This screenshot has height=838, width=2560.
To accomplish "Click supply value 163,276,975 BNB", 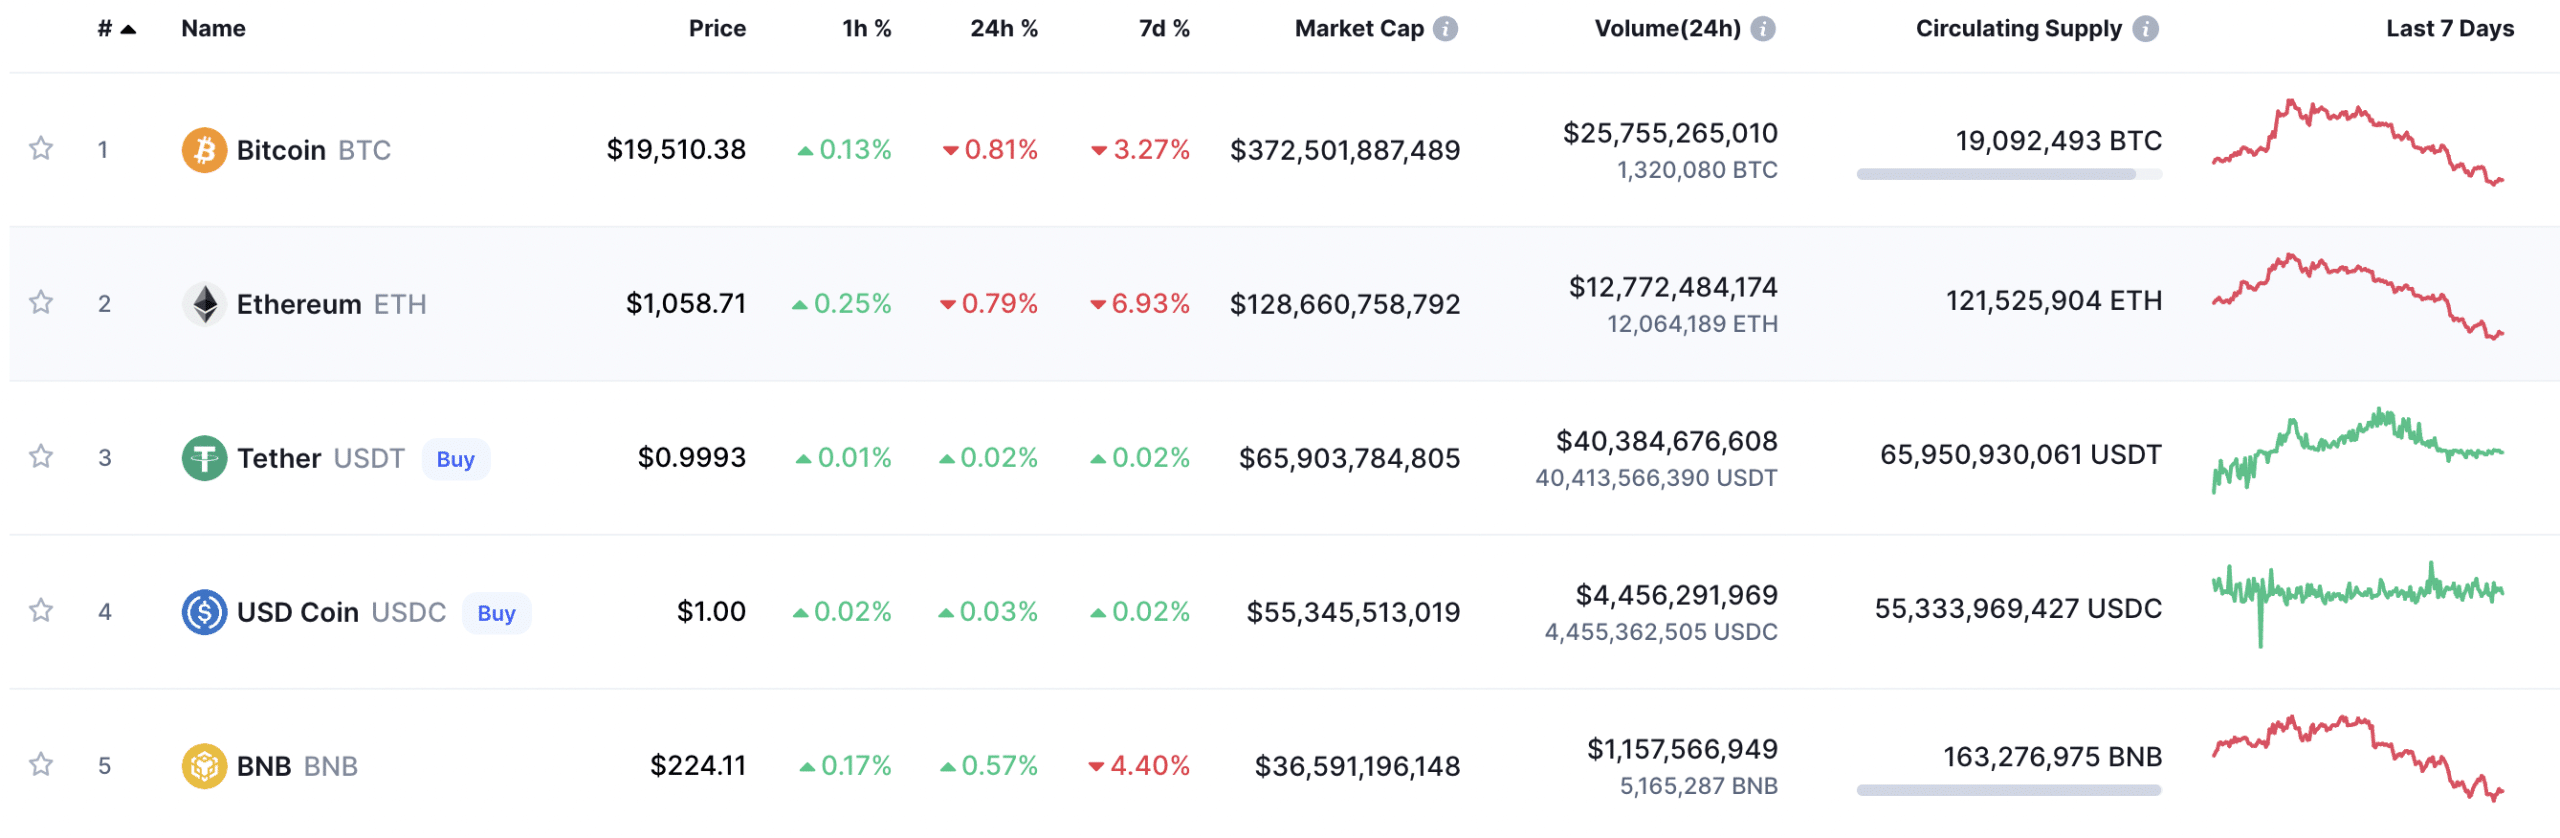I will point(2052,757).
